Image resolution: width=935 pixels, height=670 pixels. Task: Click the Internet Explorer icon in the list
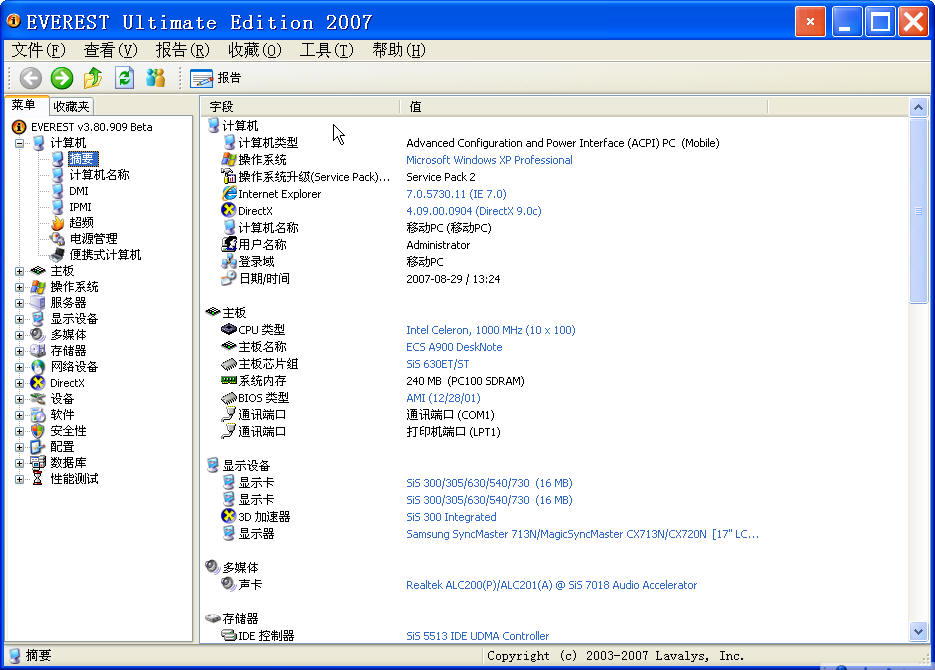point(229,194)
